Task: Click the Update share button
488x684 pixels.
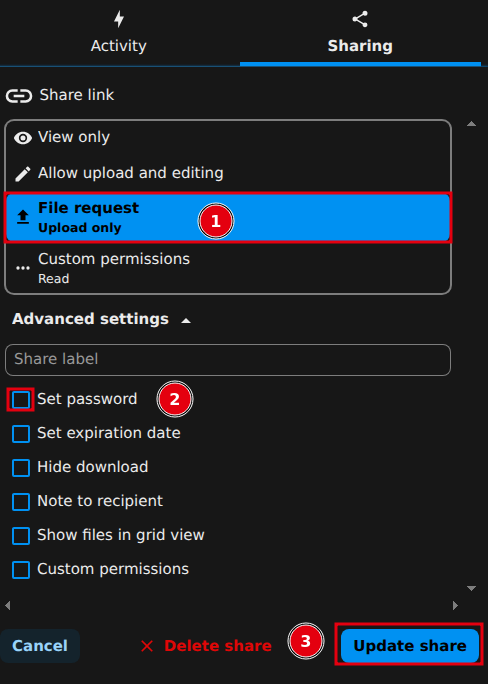Action: click(x=410, y=646)
